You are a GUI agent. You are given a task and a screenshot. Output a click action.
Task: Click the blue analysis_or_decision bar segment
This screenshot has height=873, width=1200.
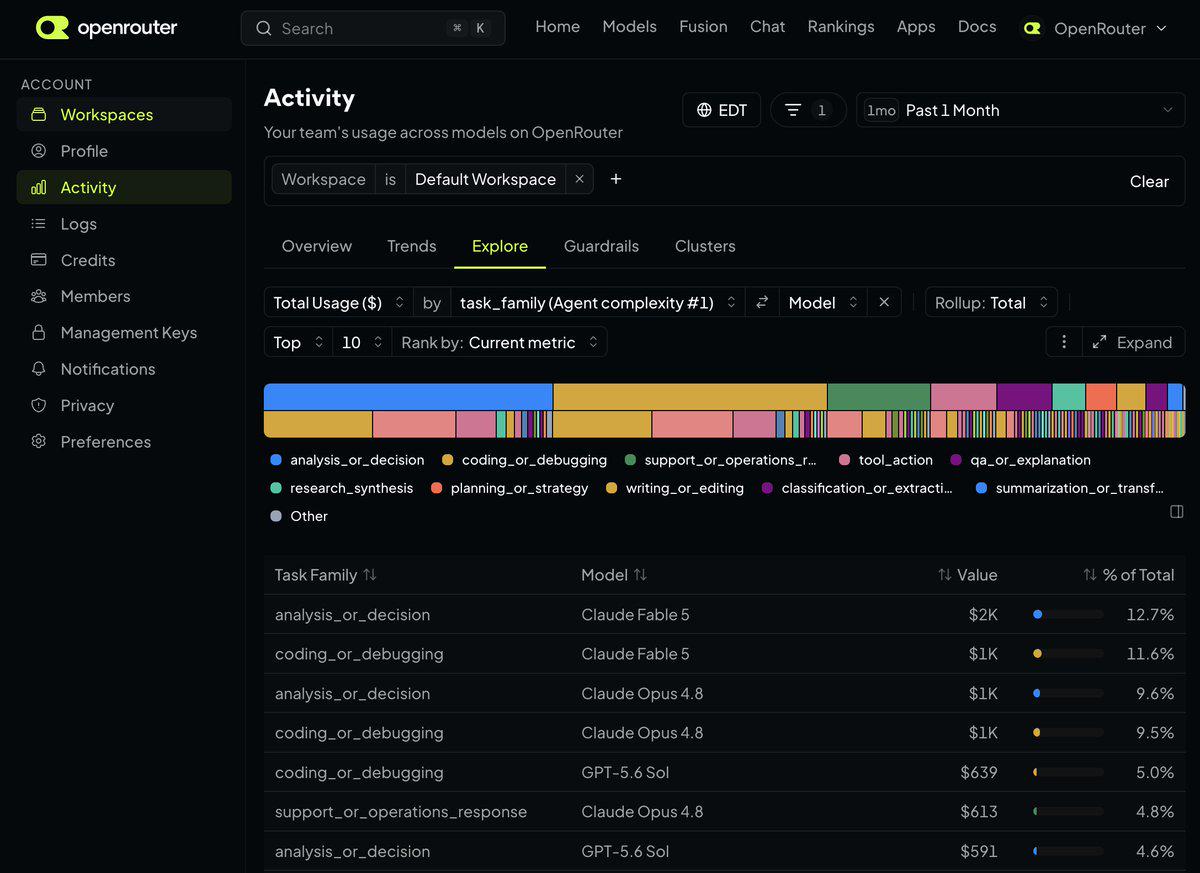[408, 397]
